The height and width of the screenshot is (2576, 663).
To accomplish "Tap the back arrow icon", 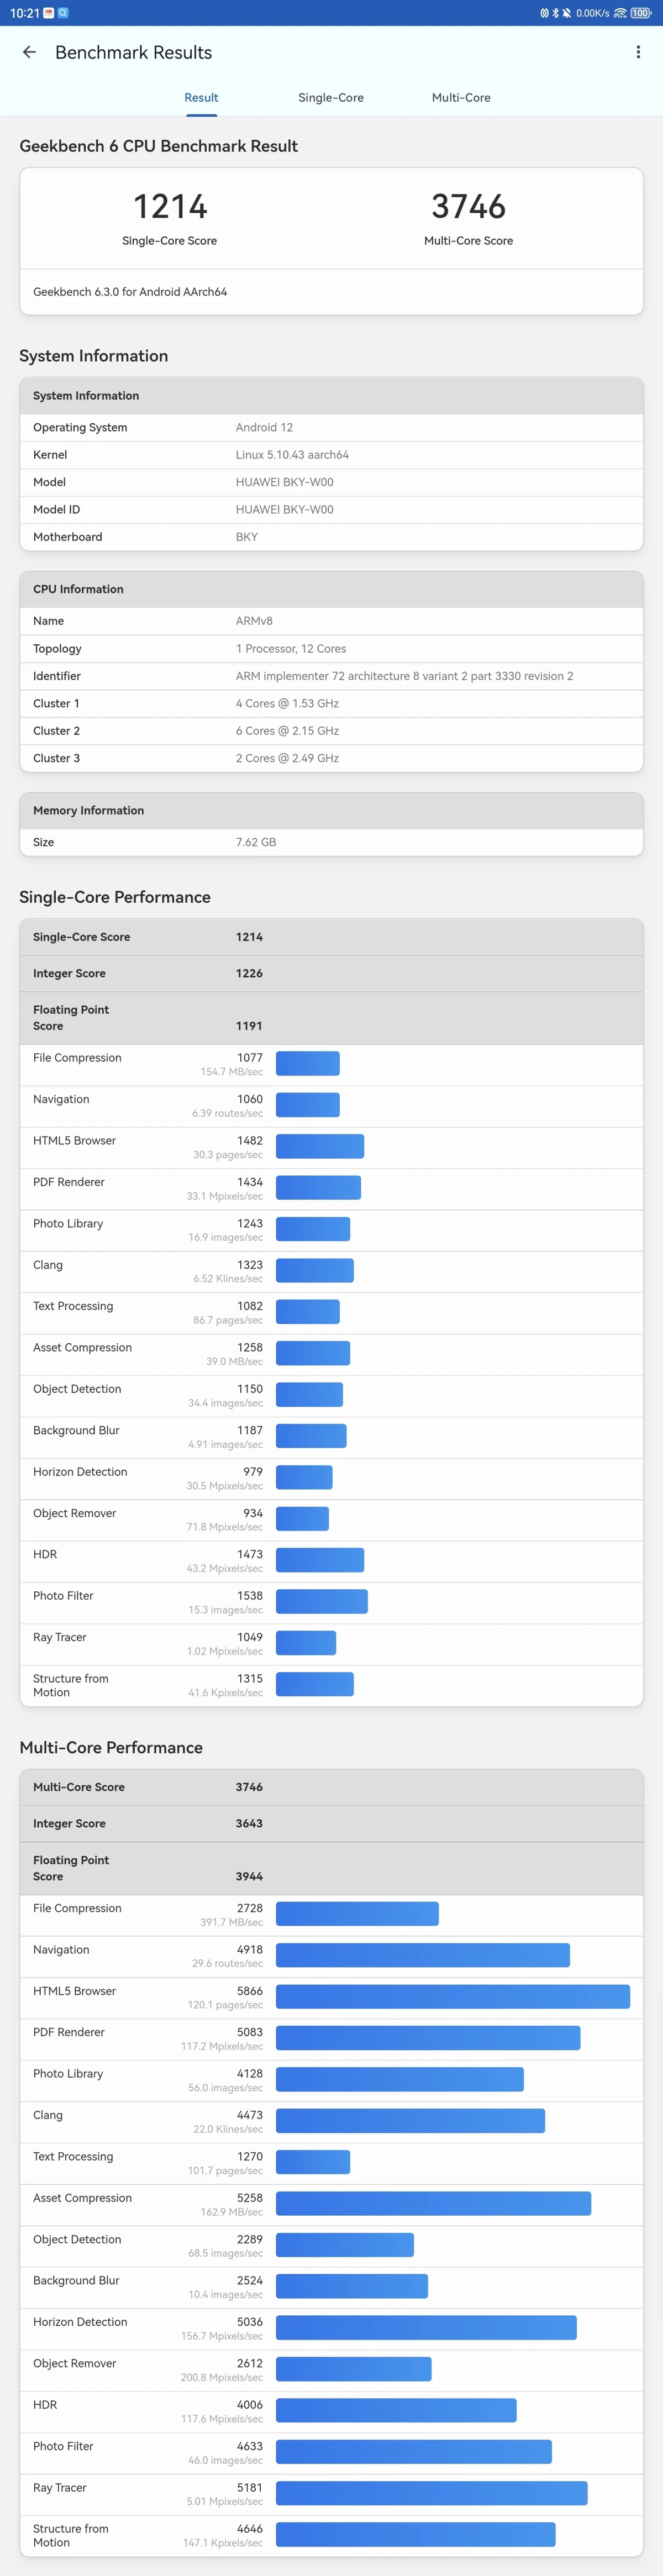I will (29, 52).
